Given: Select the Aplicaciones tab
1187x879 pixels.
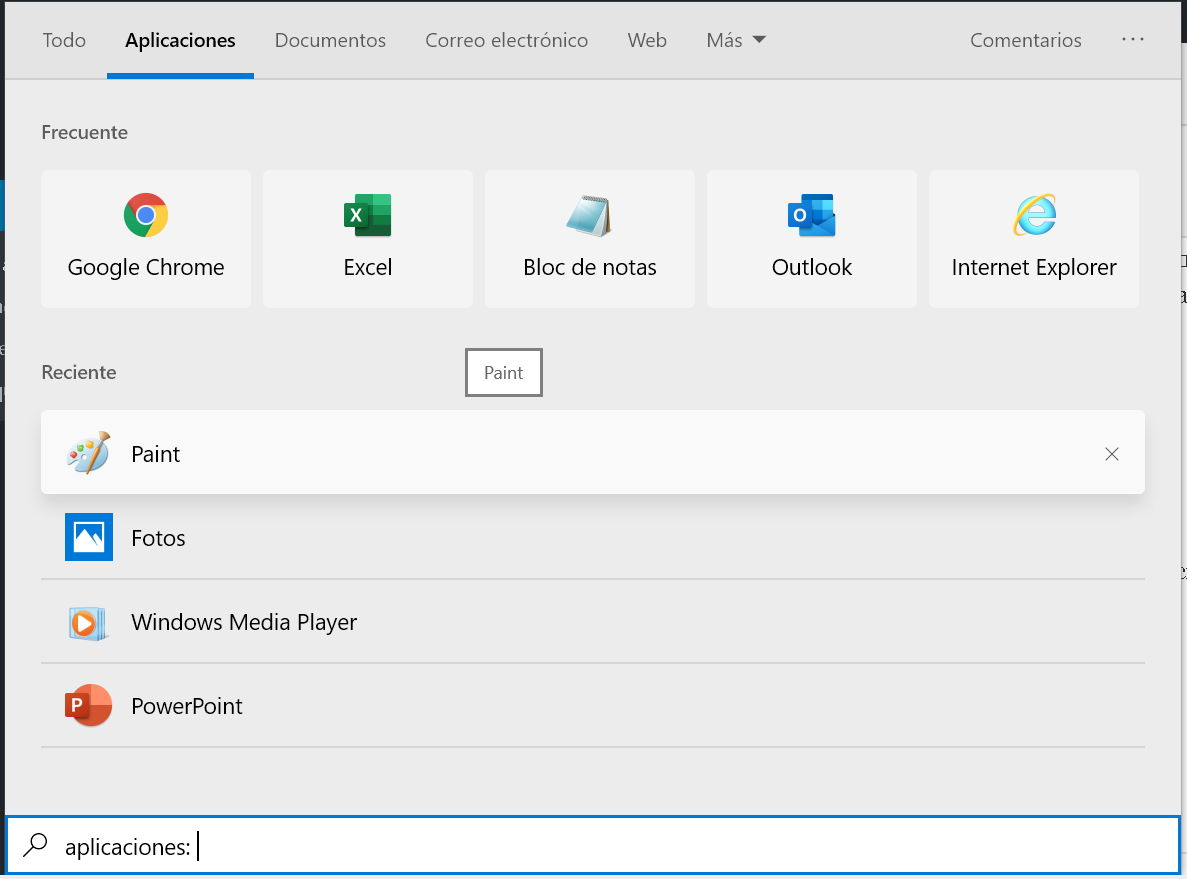Looking at the screenshot, I should pos(180,40).
